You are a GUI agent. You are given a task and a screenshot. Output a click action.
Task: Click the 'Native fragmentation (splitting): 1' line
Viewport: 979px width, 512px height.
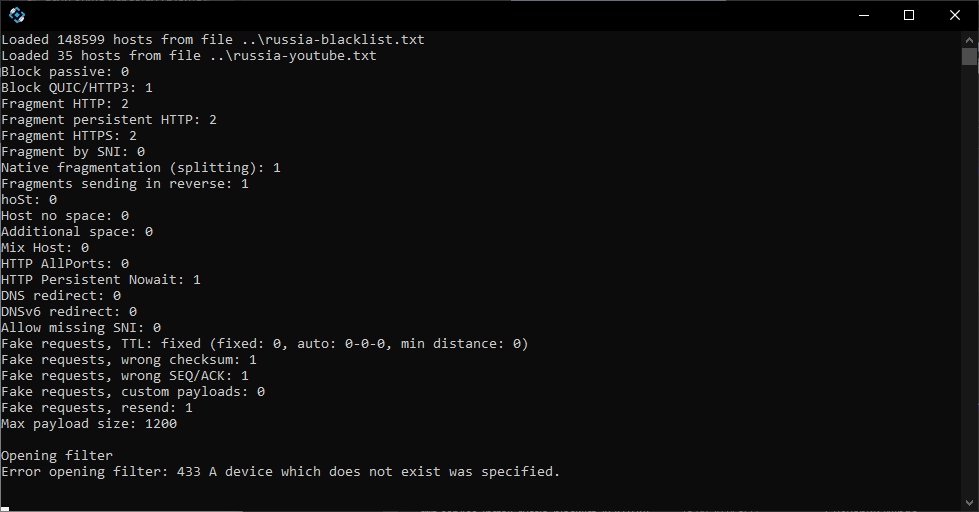141,167
